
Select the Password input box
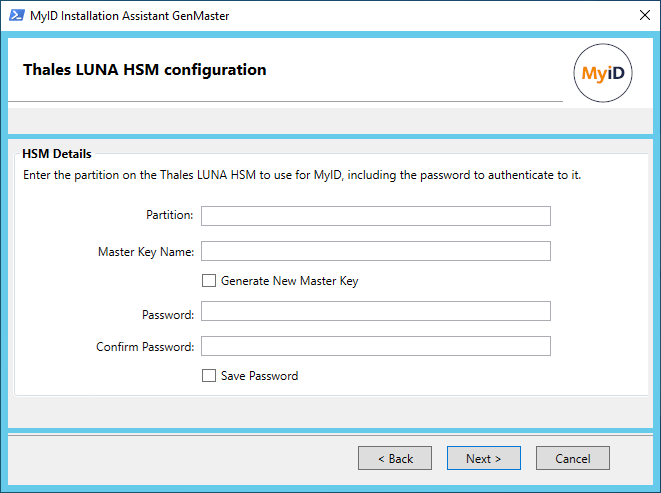376,311
